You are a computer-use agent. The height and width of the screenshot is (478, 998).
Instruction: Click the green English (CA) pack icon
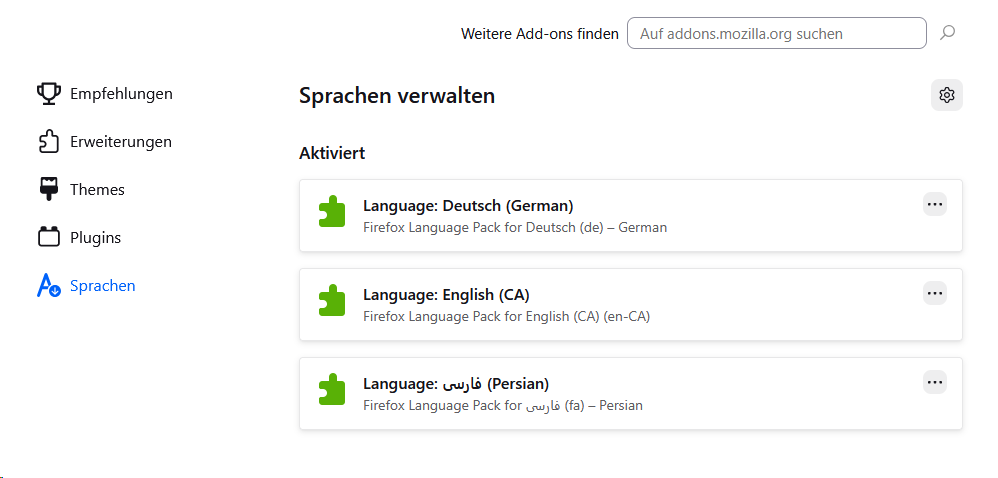coord(331,300)
